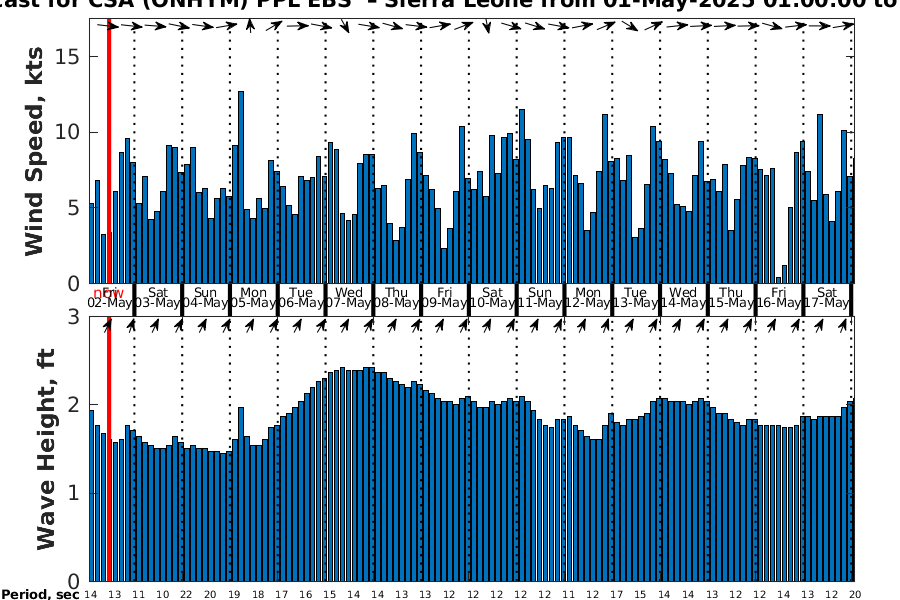Click the 1 tick on Wave Height axis
This screenshot has width=900, height=600.
click(74, 493)
